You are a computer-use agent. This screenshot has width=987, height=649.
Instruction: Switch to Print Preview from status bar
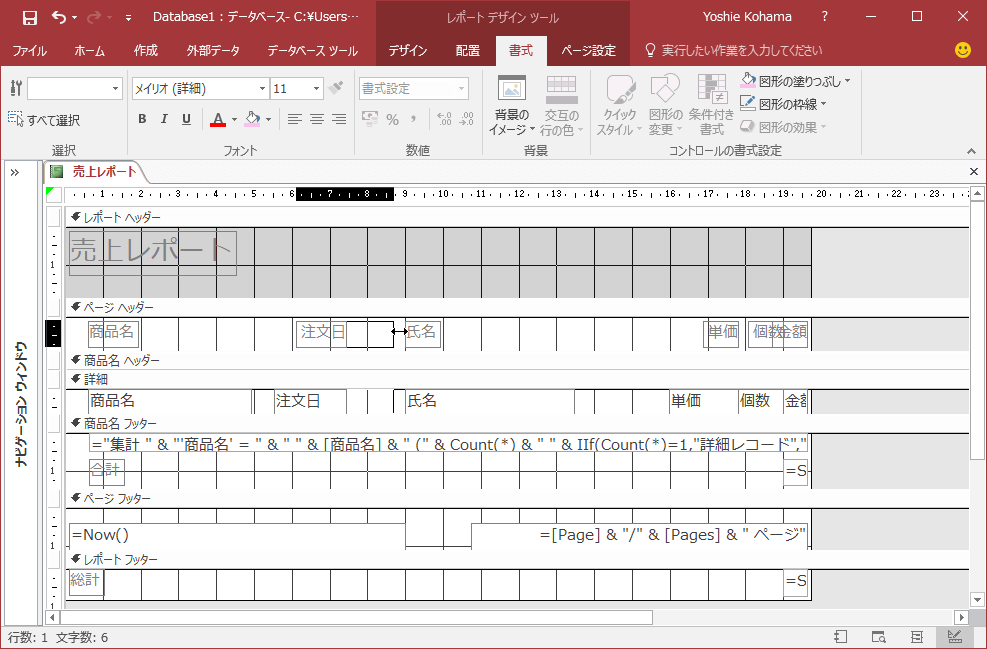click(879, 637)
